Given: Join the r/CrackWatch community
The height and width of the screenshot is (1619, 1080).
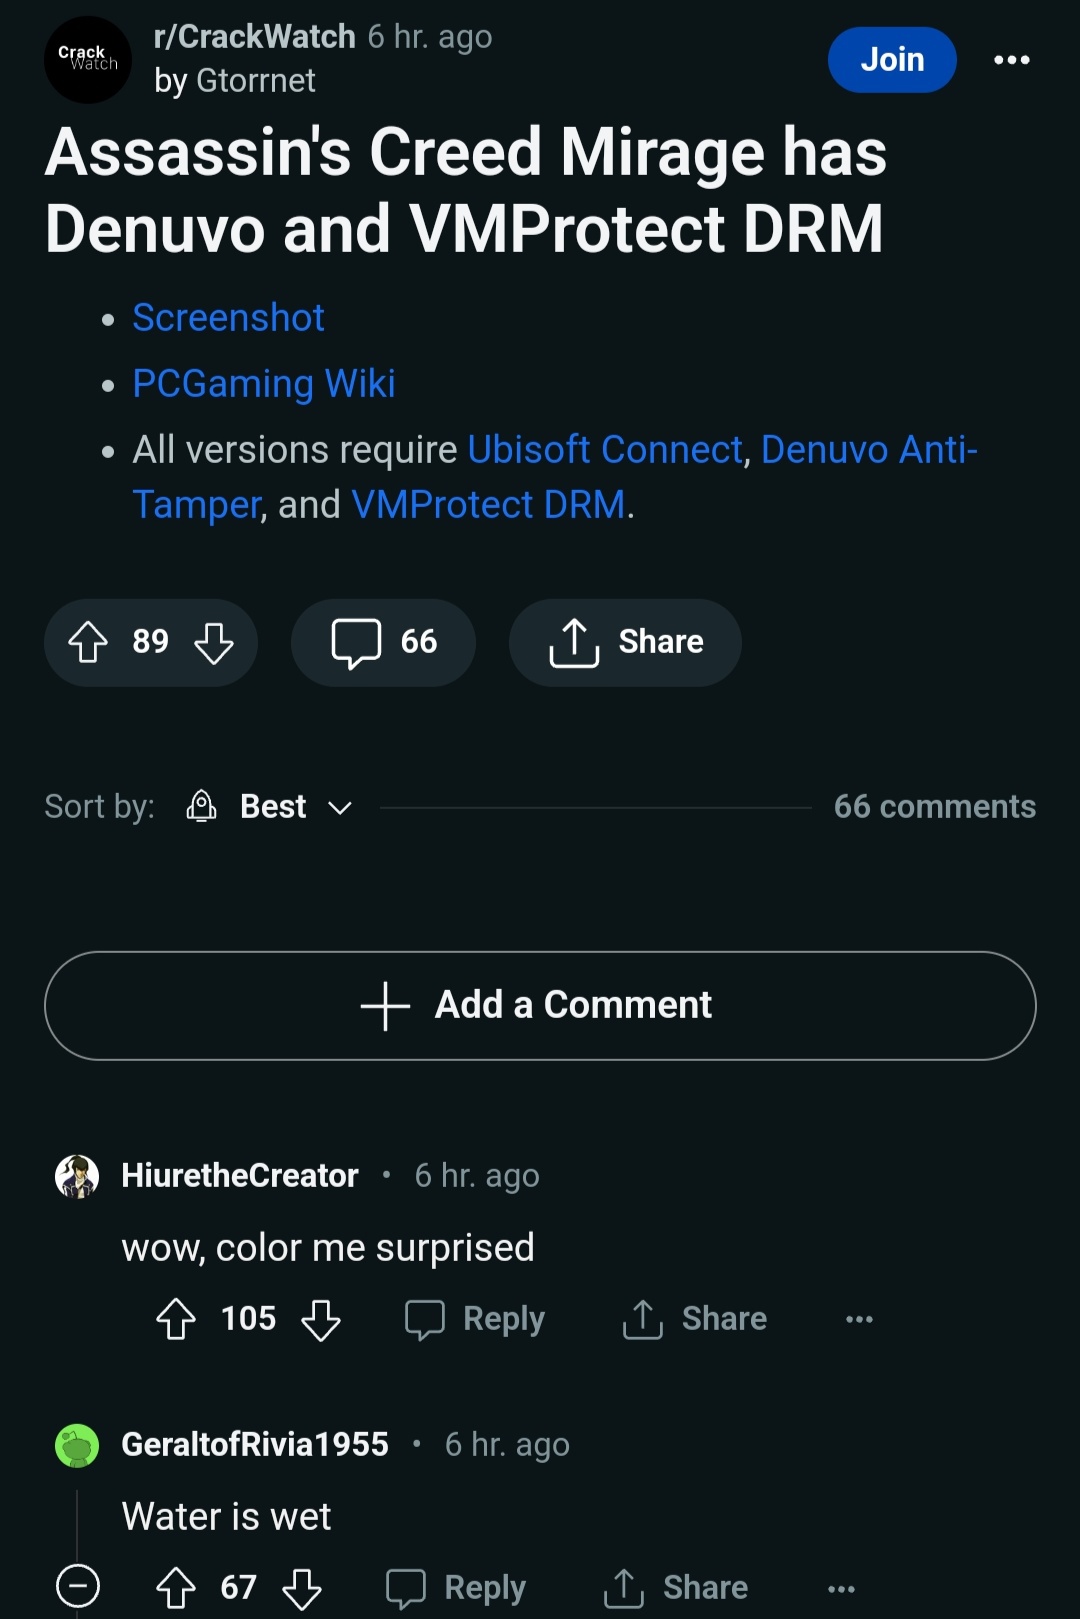Looking at the screenshot, I should pos(891,60).
